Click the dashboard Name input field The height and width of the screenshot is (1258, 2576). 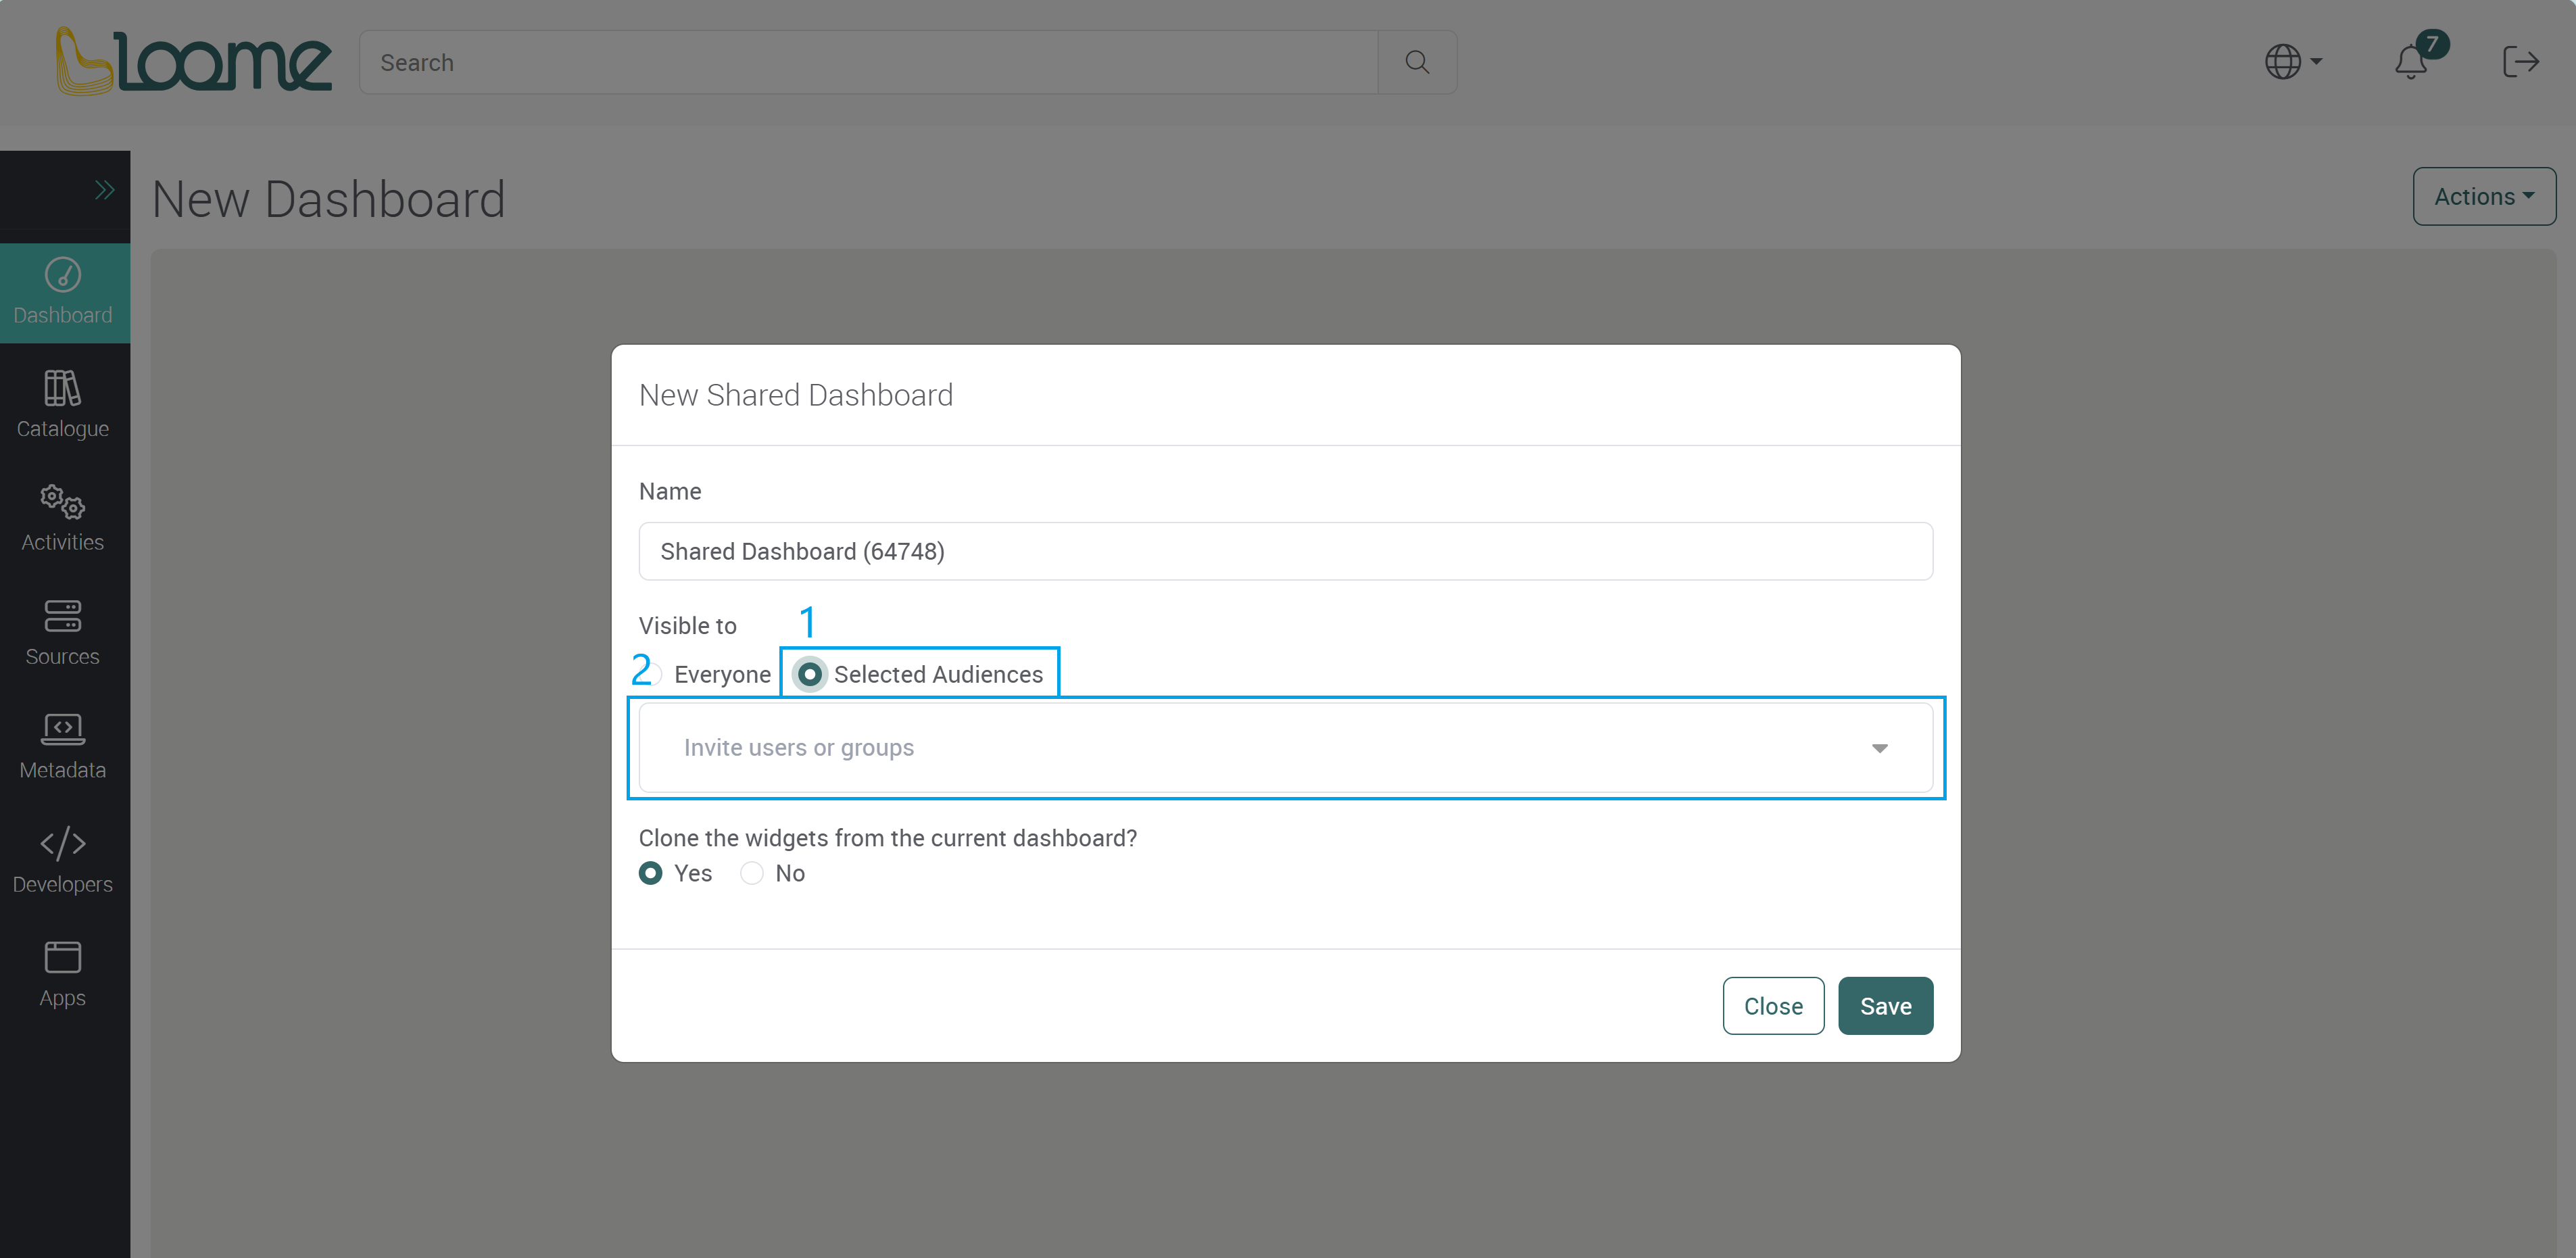1285,551
